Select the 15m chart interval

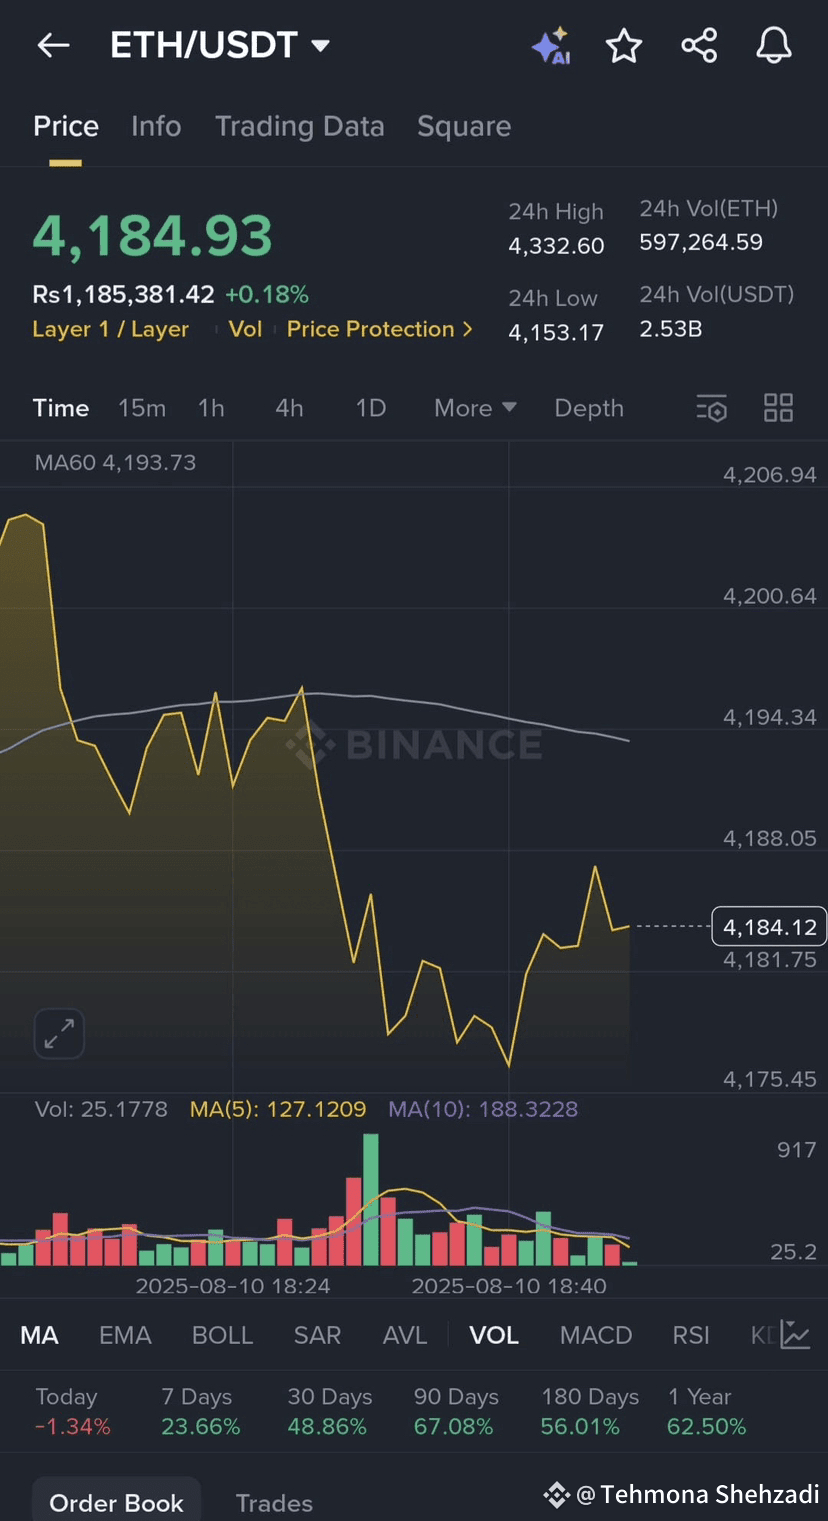[x=142, y=408]
